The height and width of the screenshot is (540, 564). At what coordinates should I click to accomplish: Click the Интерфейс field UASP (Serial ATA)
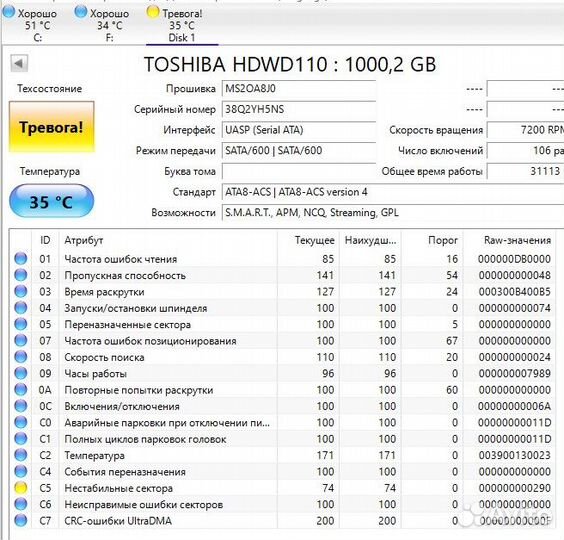point(299,130)
